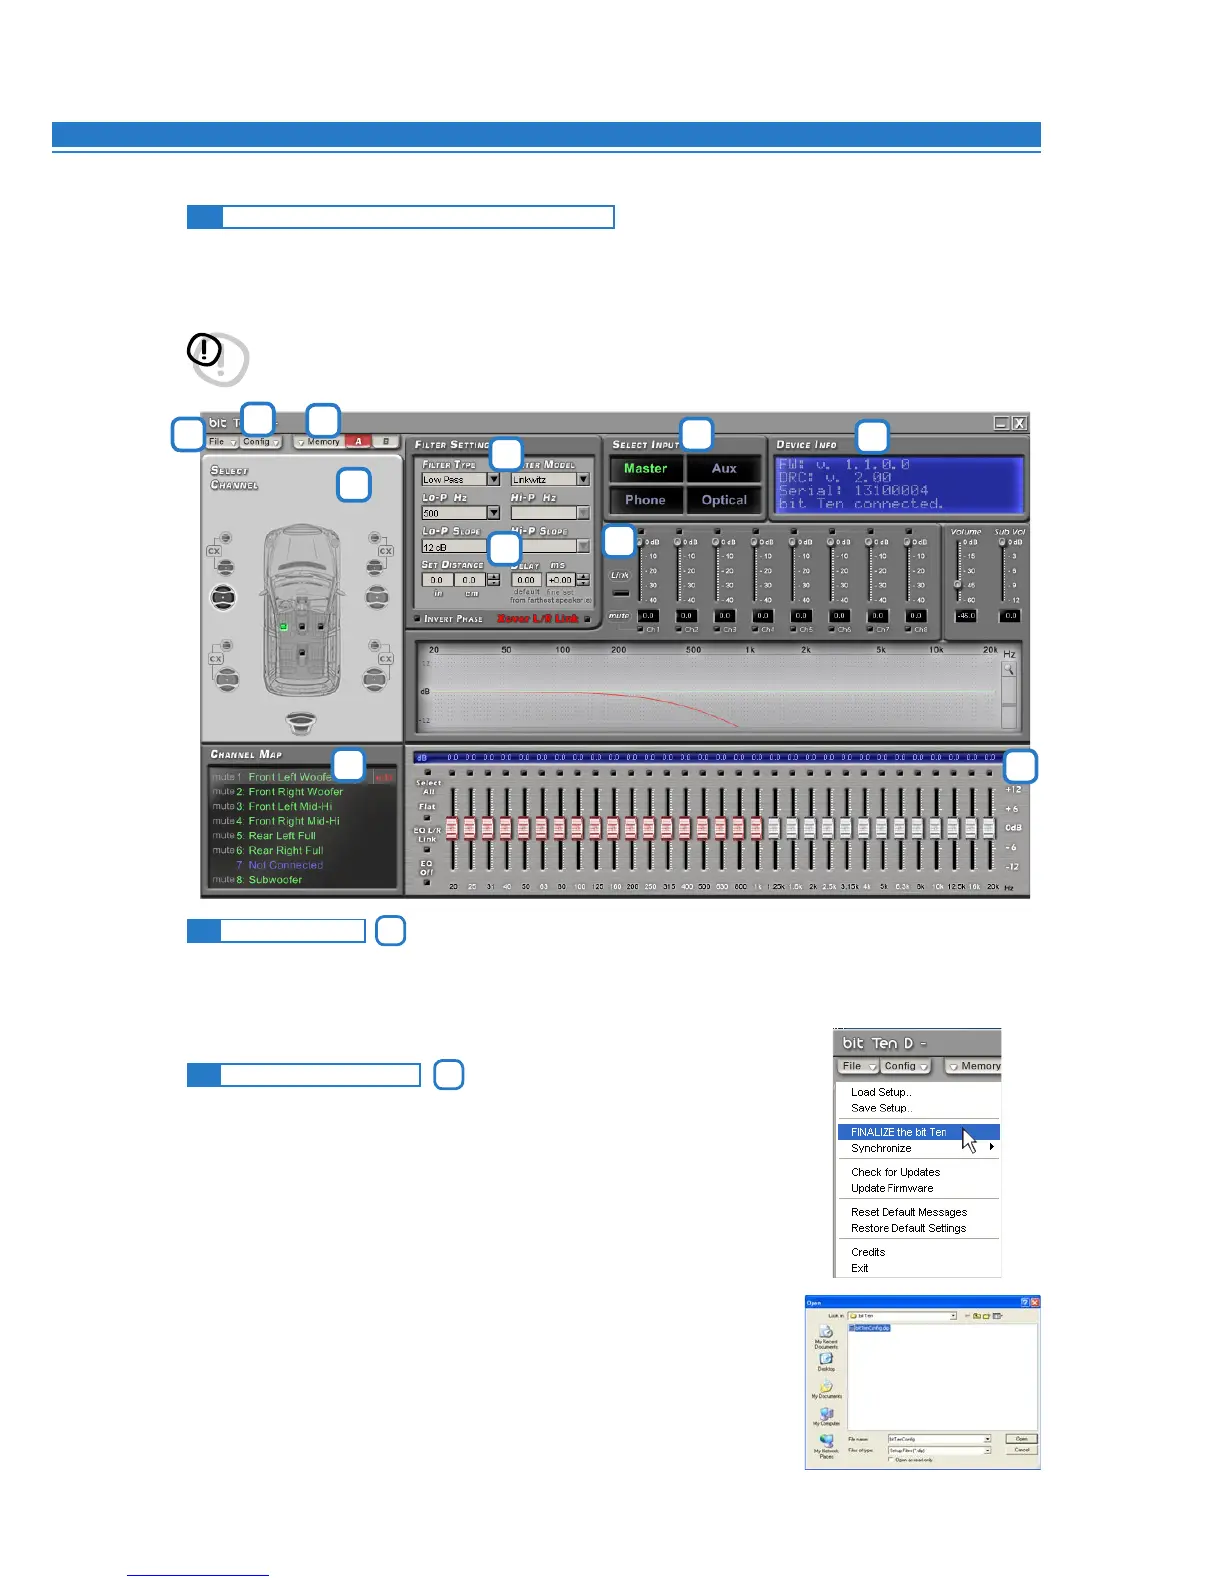Choose Save Setup.. from the File menu

881,1108
